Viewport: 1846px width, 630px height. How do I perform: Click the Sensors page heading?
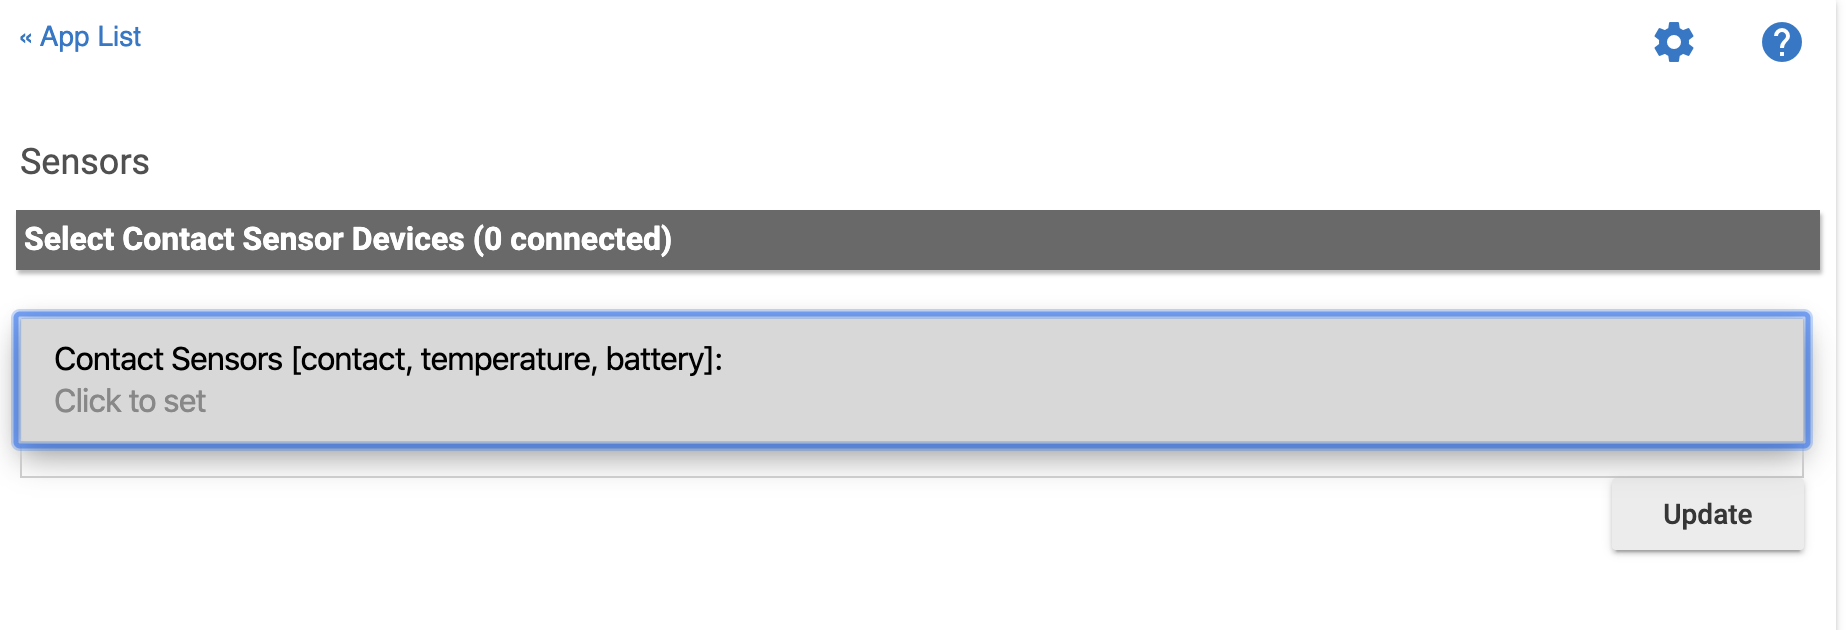pyautogui.click(x=85, y=162)
